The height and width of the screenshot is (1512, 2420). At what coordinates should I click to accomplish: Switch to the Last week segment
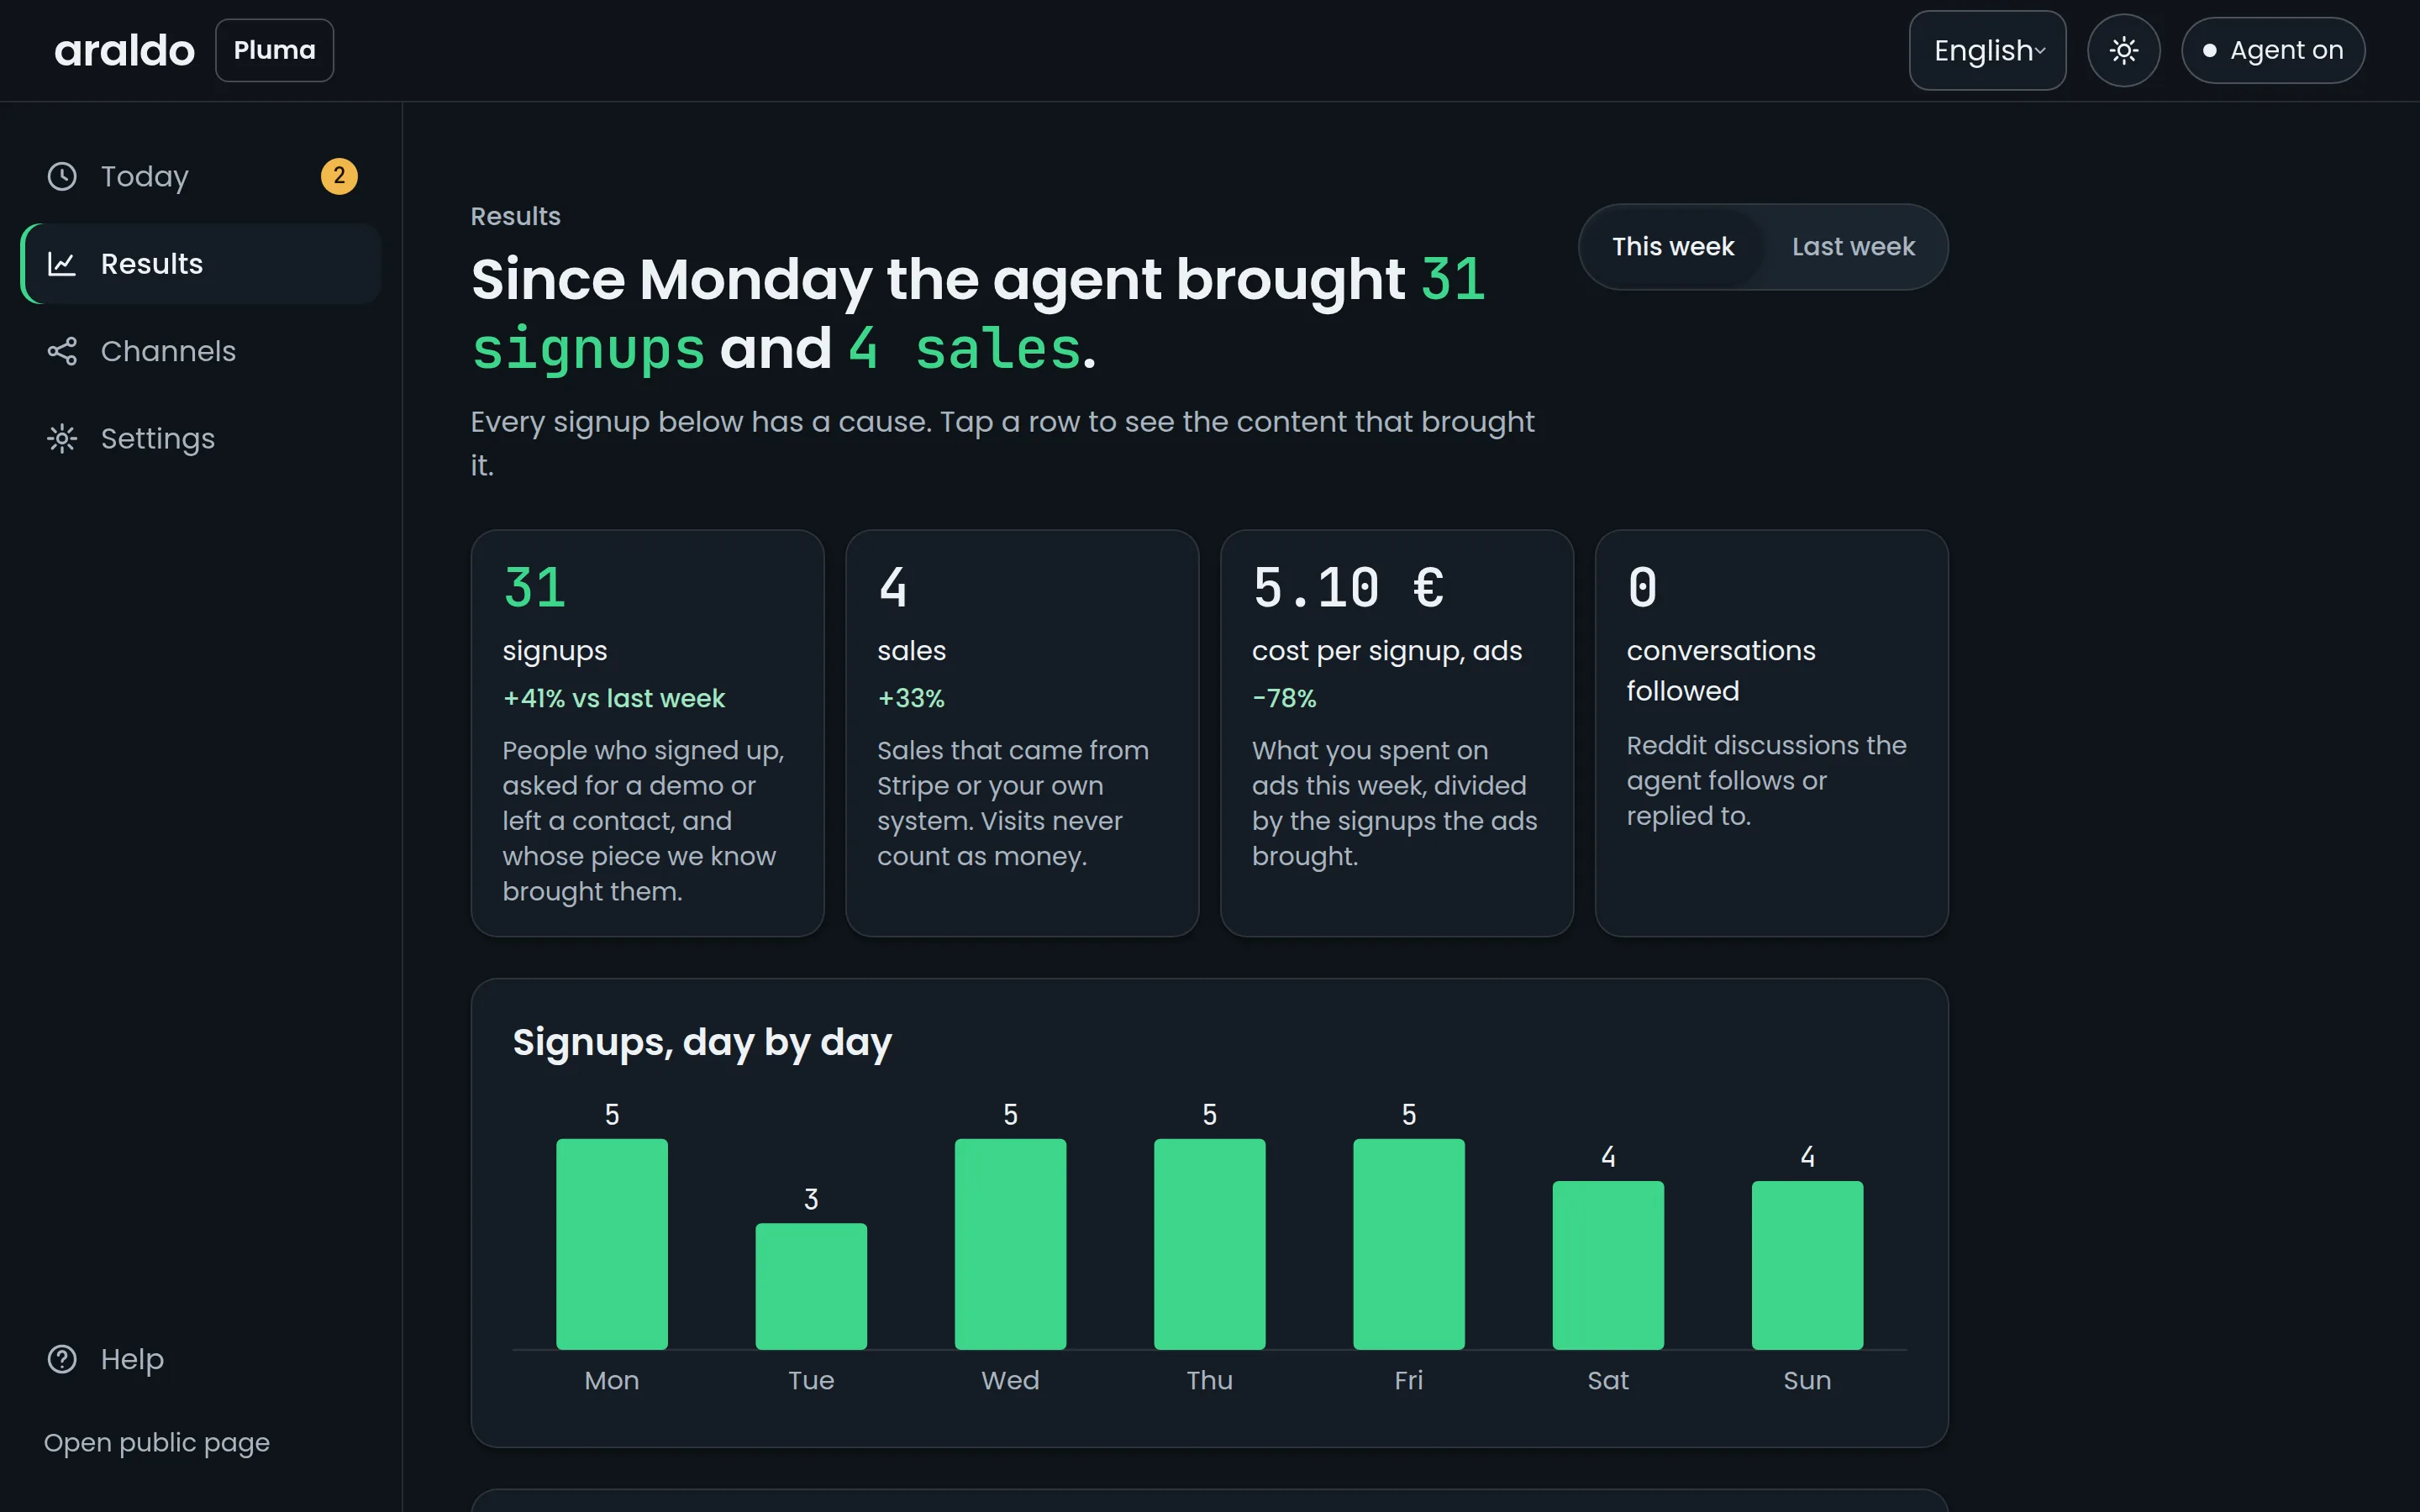1853,247
